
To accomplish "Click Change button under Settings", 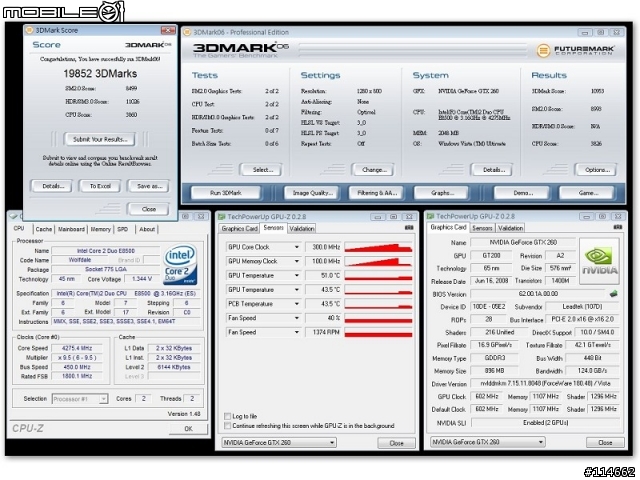I will (x=373, y=170).
